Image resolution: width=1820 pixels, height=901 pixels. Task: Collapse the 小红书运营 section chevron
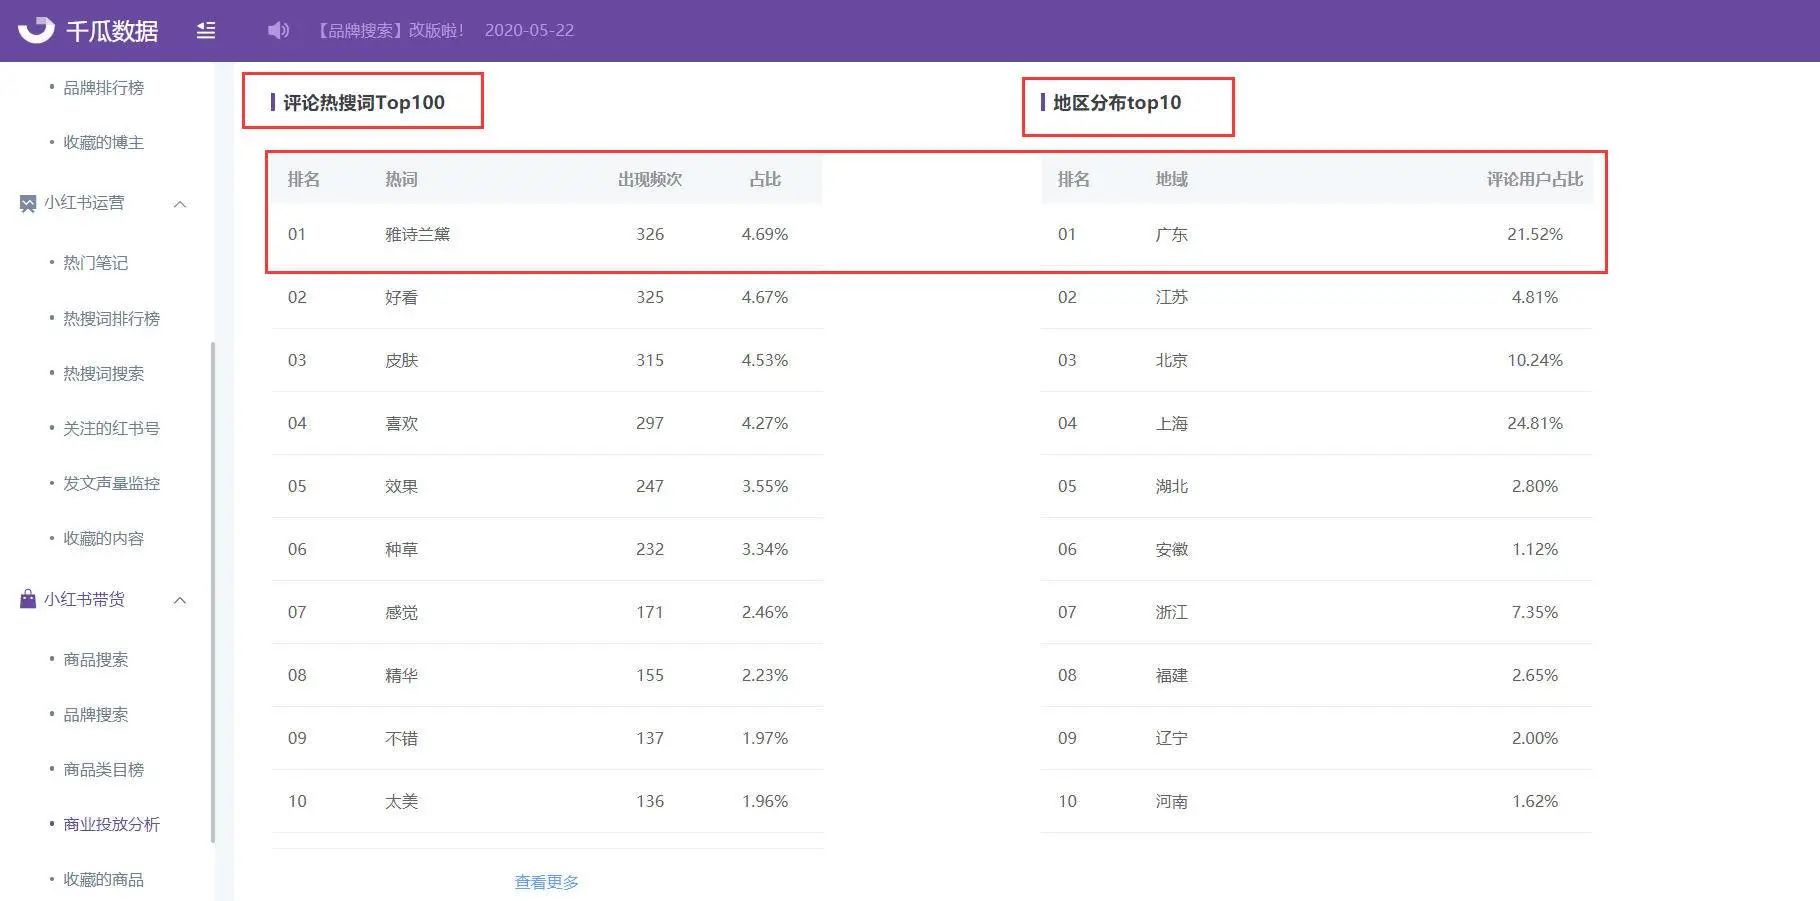coord(180,204)
